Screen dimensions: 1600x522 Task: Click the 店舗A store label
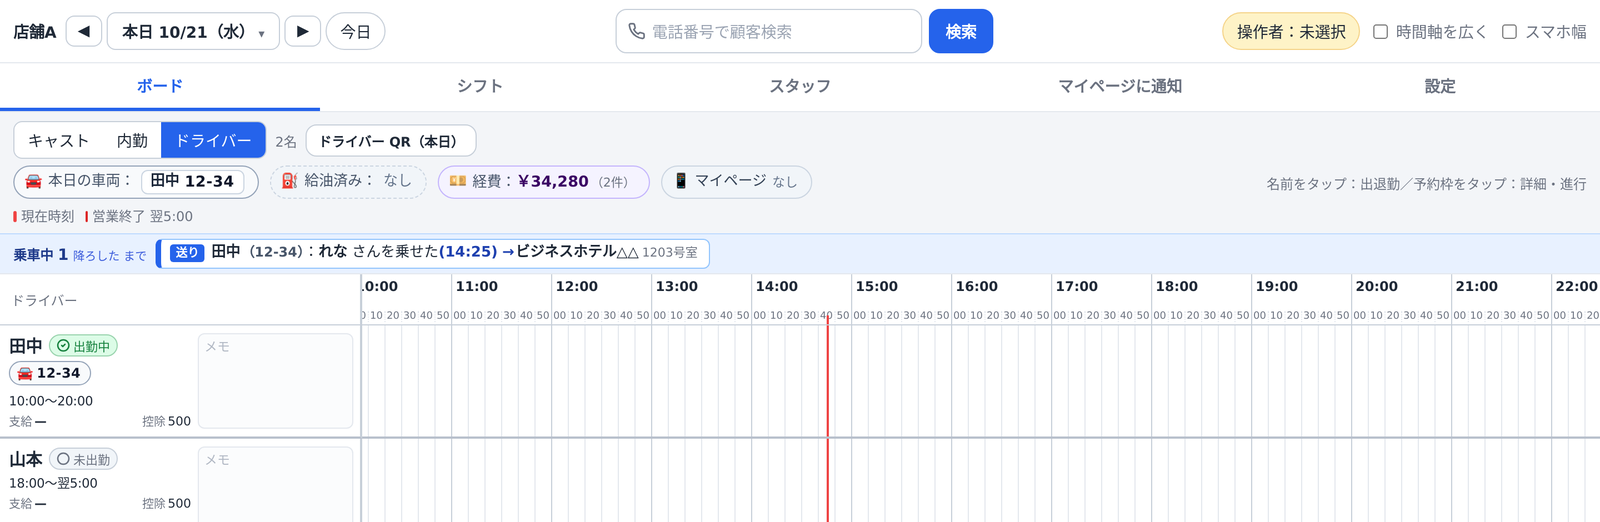34,31
